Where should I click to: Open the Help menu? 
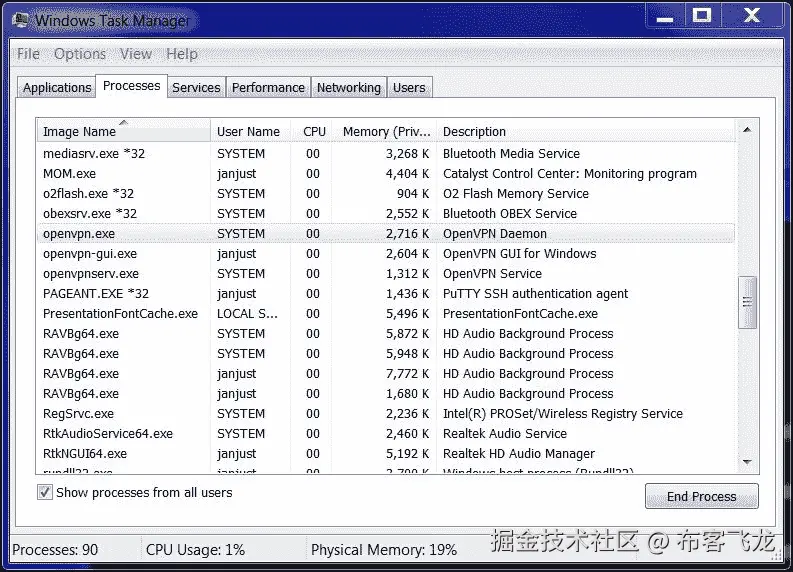tap(182, 54)
